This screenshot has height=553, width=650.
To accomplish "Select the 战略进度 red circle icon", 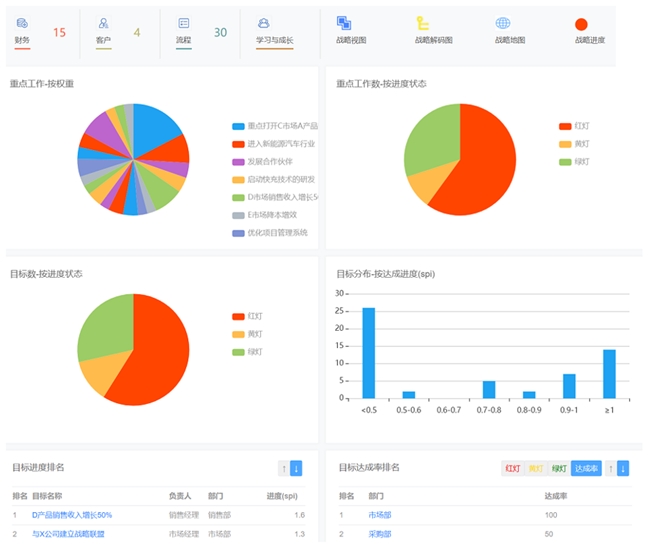I will click(581, 24).
